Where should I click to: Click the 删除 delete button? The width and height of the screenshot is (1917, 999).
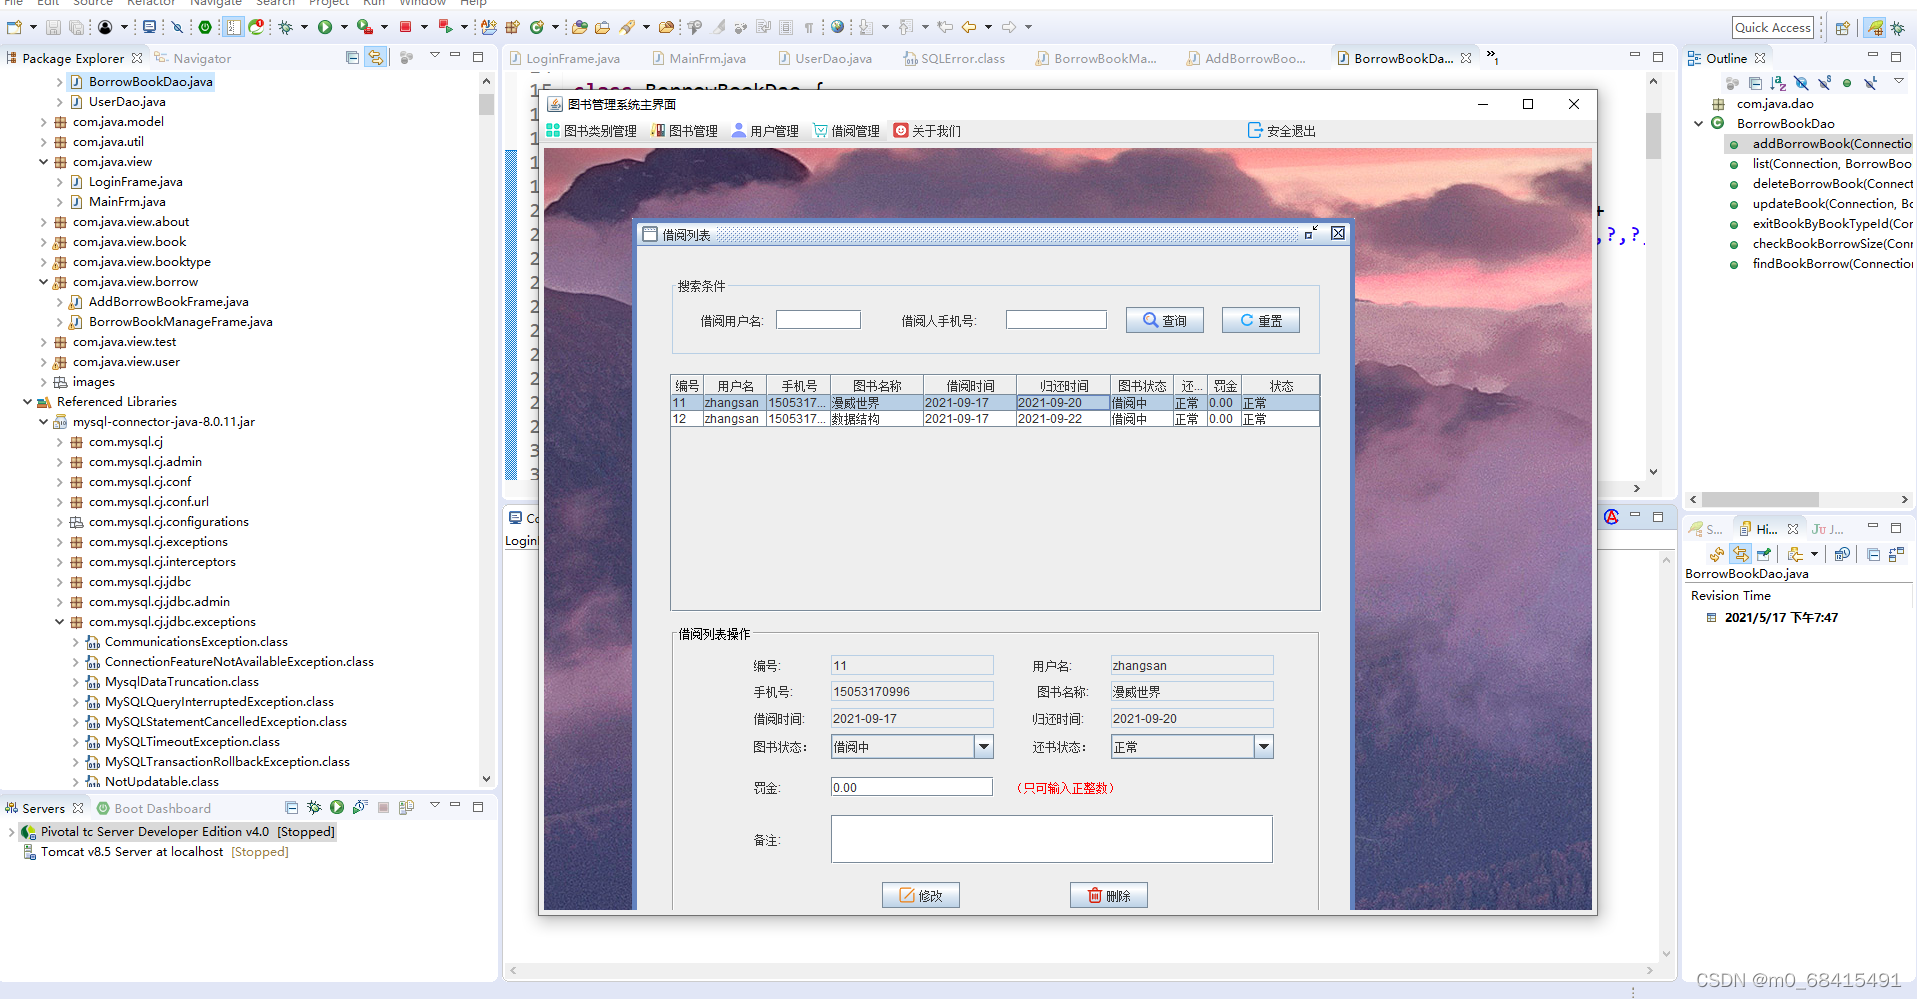pyautogui.click(x=1108, y=895)
